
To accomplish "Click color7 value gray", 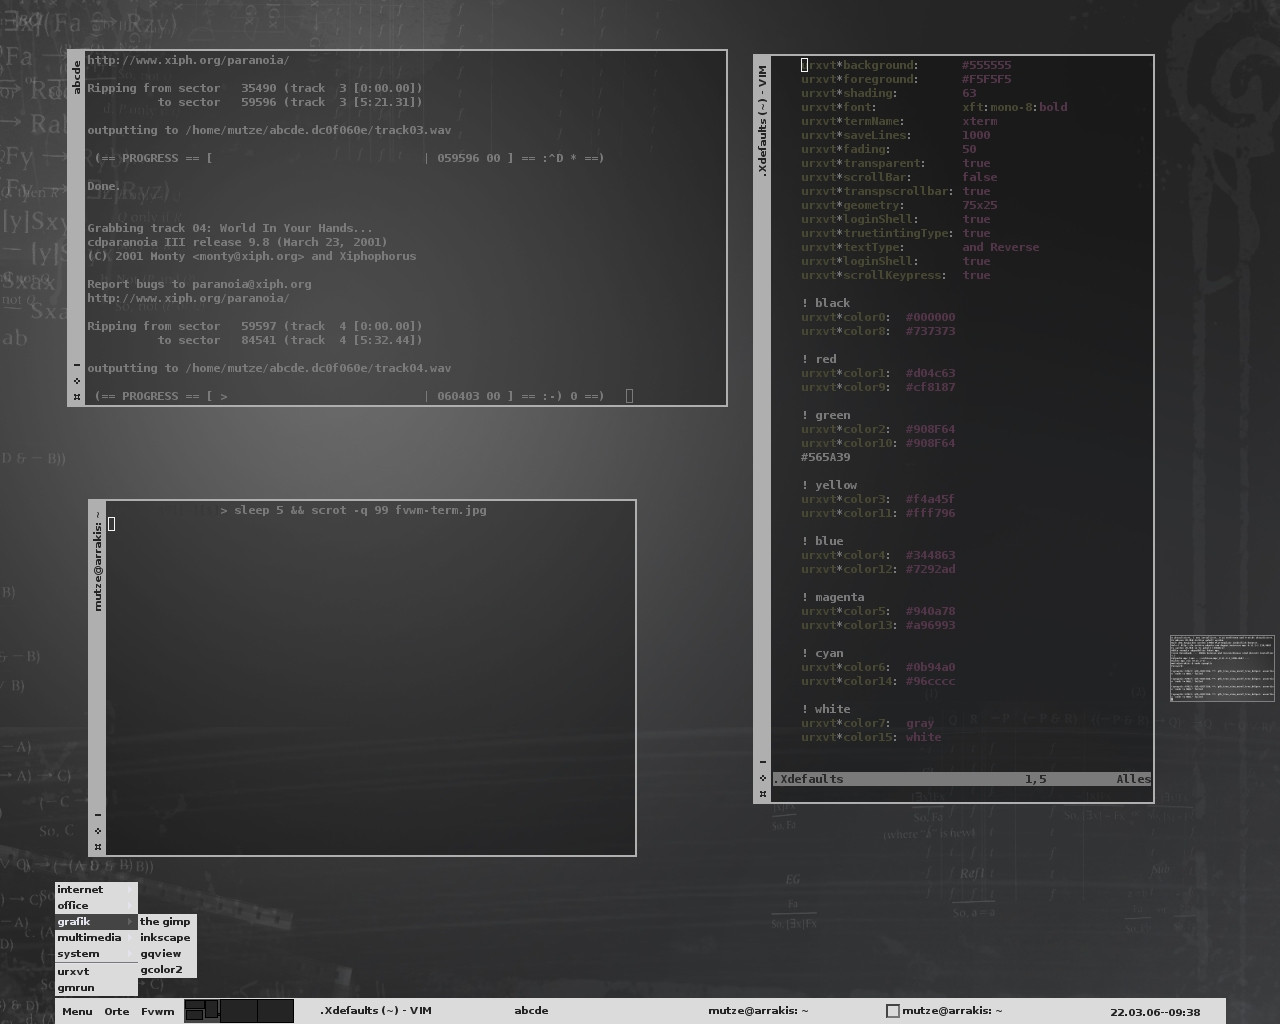I will point(920,723).
